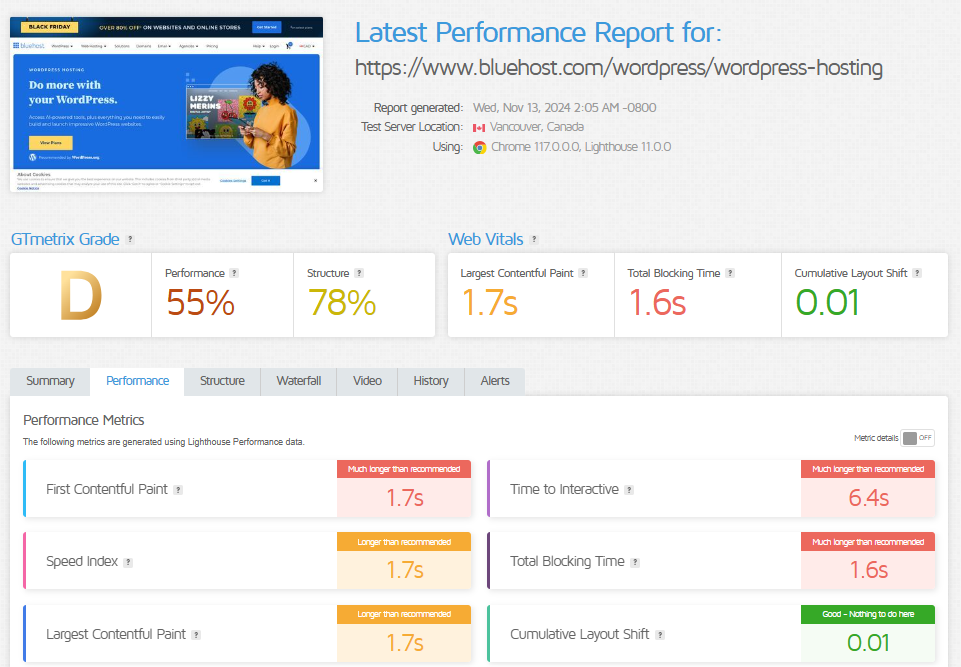Viewport: 961px width, 667px height.
Task: Click the Time to Interactive 6.4s value
Action: 868,498
